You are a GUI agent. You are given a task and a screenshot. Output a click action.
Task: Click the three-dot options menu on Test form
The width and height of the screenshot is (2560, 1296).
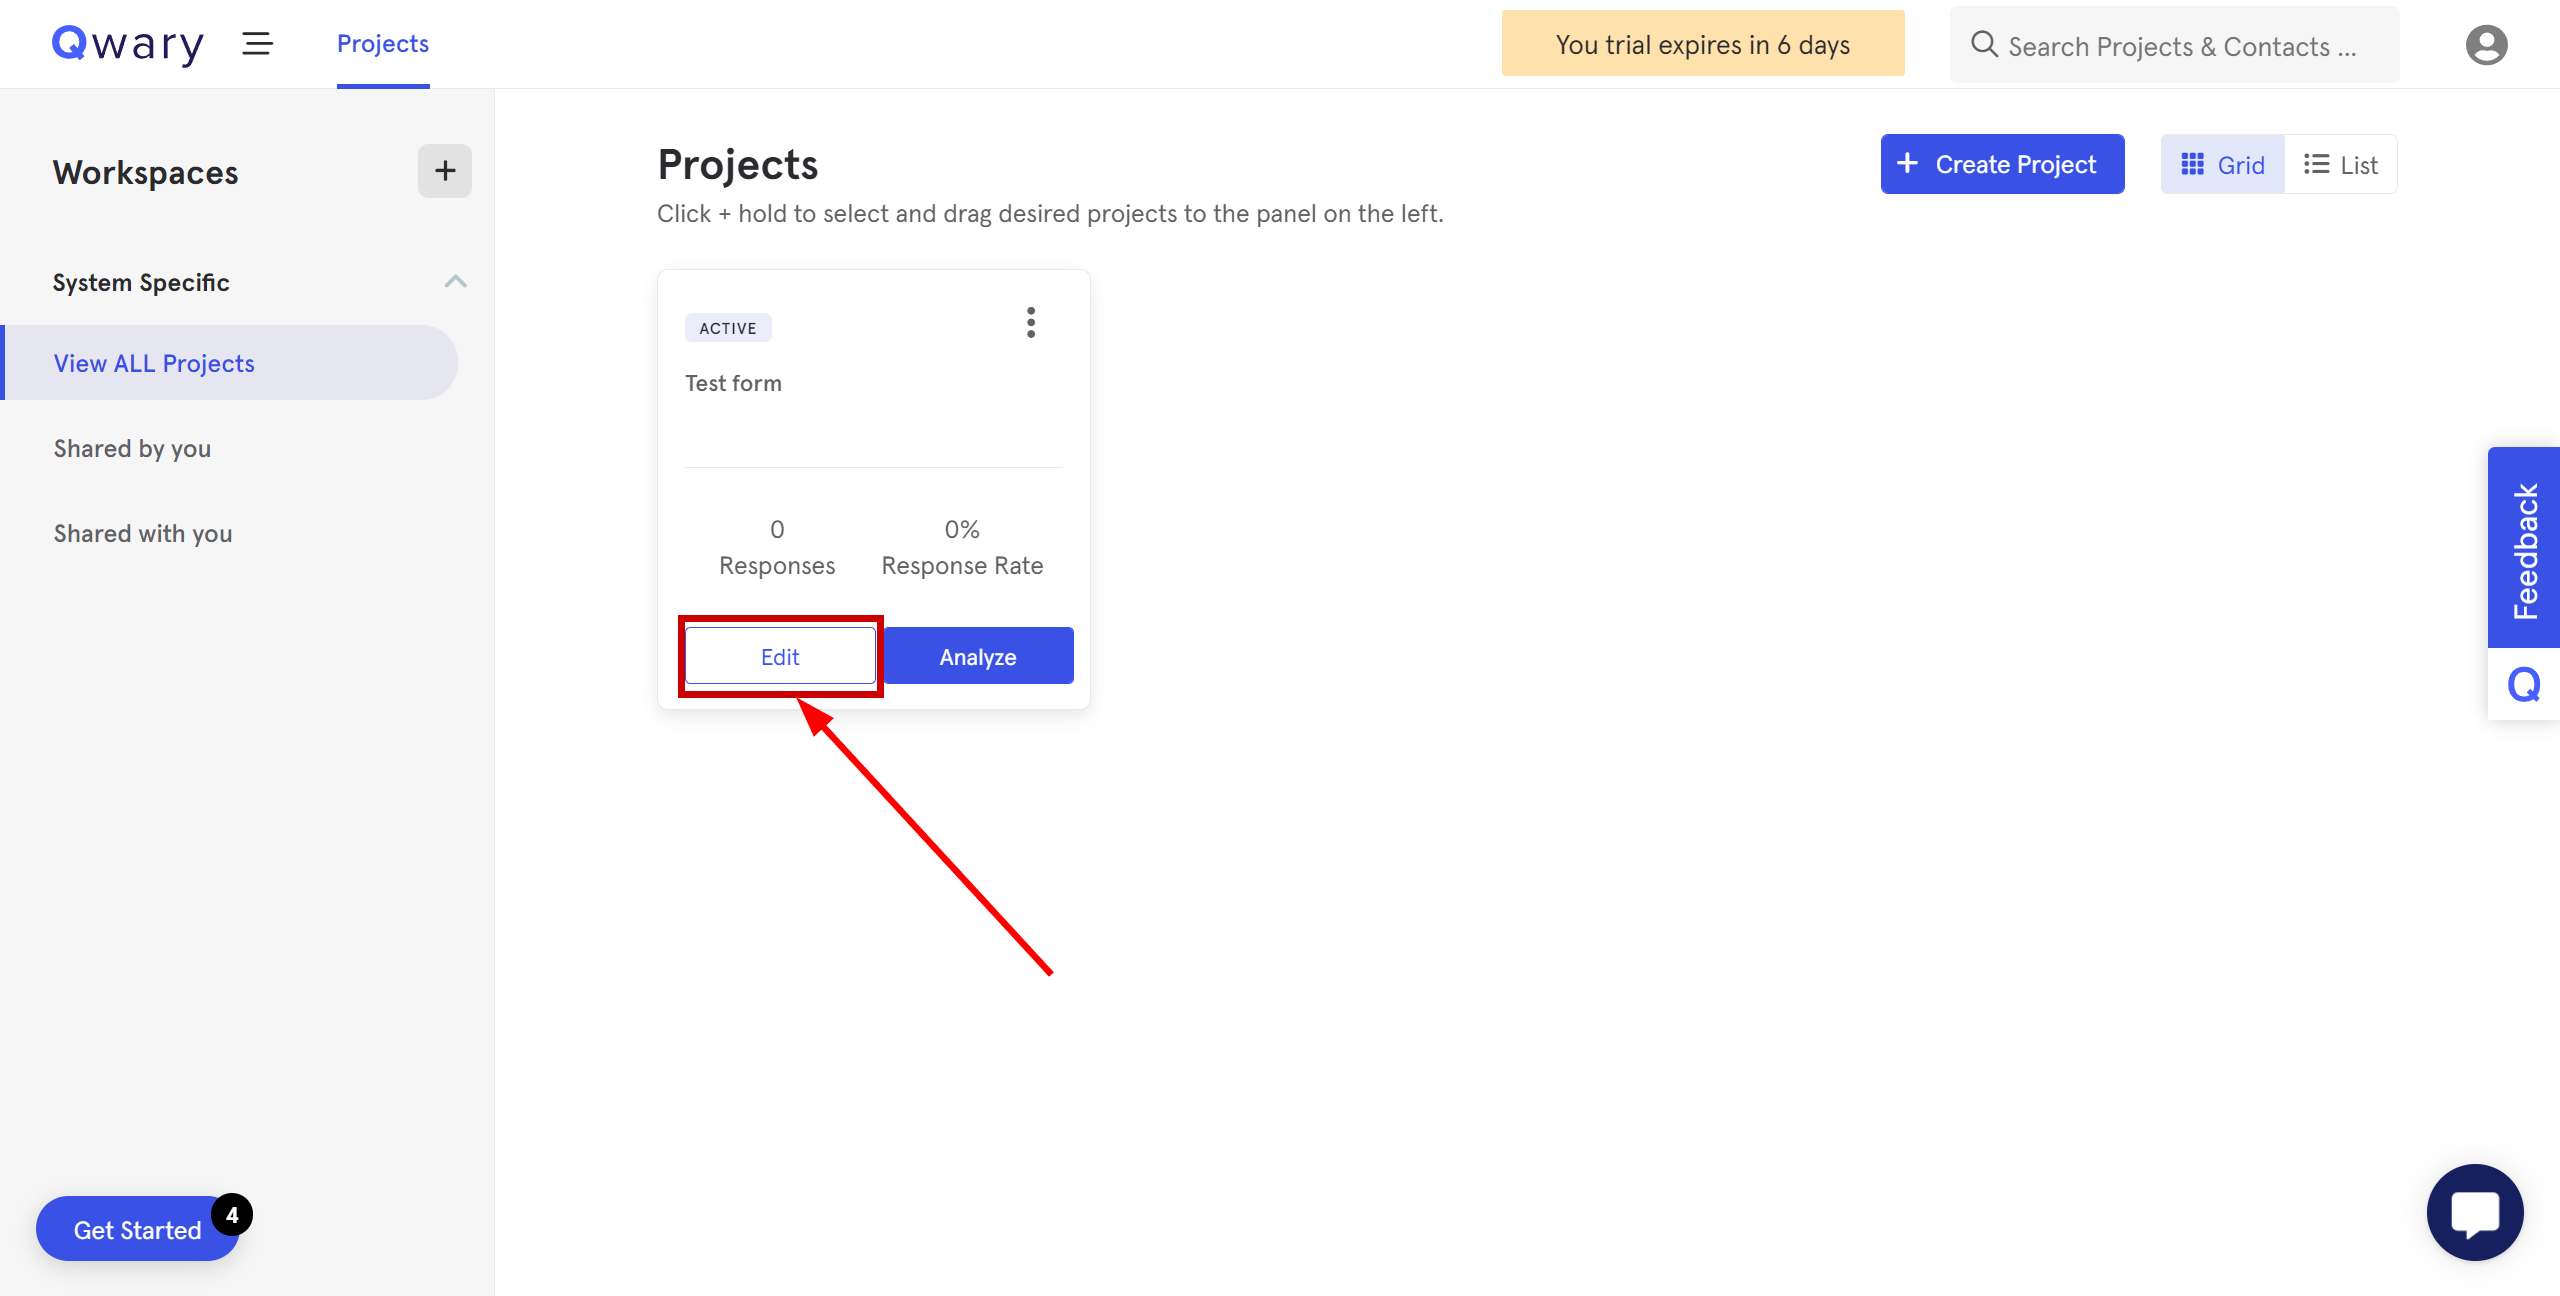coord(1031,324)
